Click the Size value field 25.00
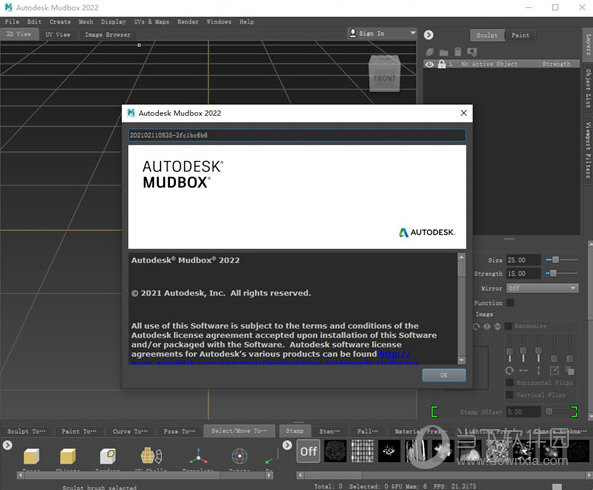Screen dimensions: 593x490 524,260
